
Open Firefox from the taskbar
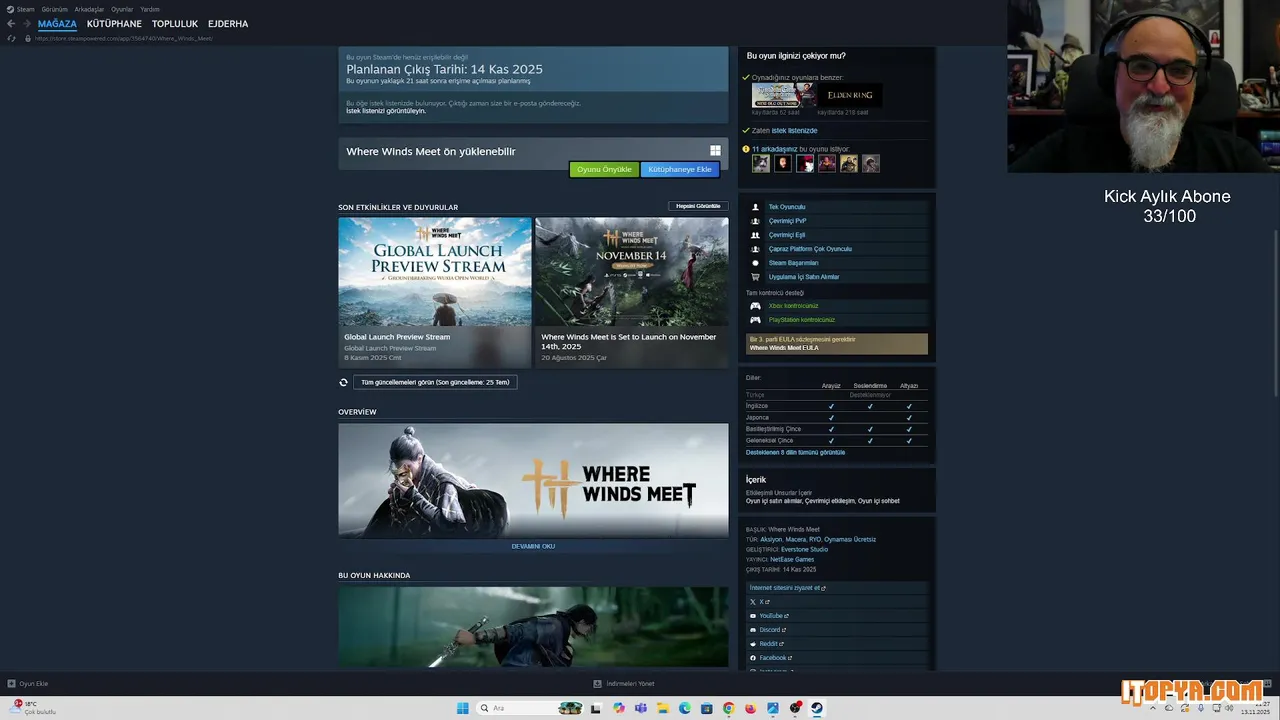click(751, 708)
